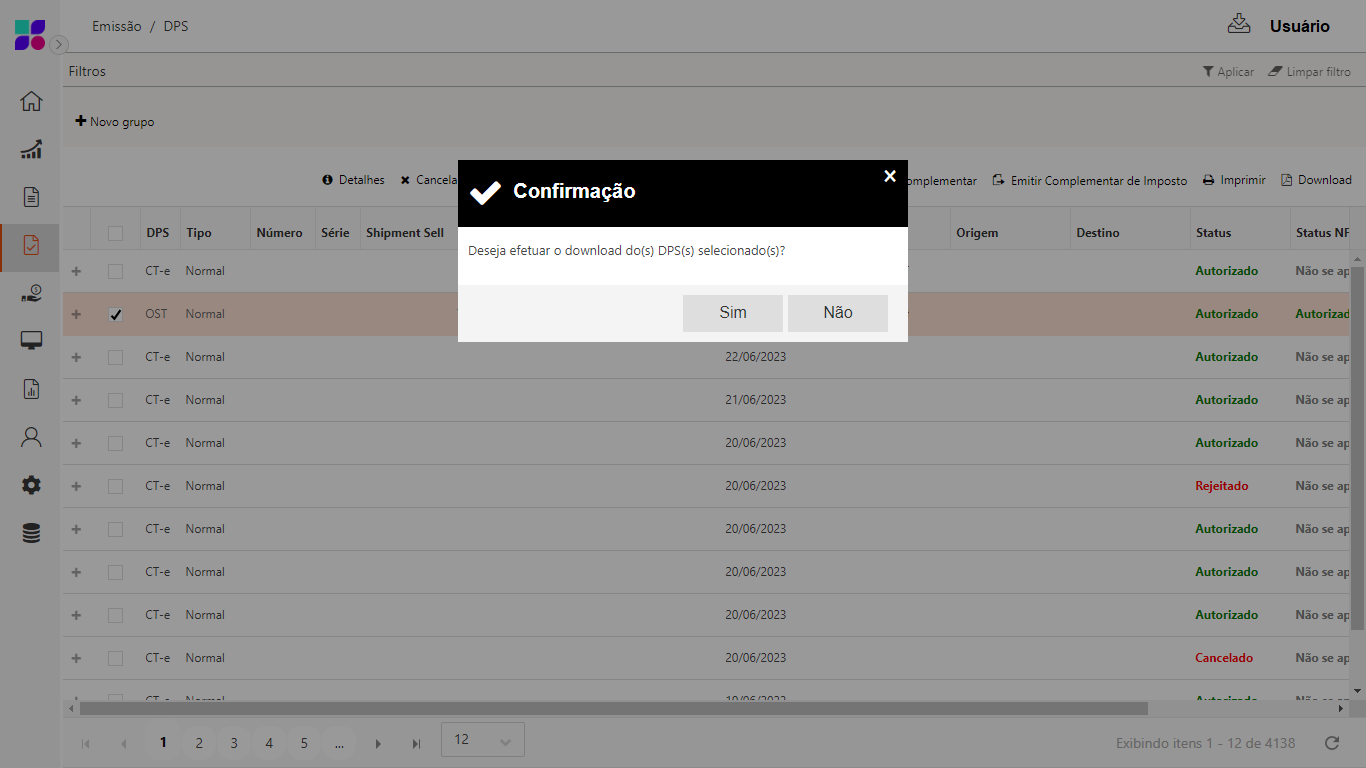Viewport: 1366px width, 768px height.
Task: Refresh the grid with reload icon
Action: pos(1332,743)
